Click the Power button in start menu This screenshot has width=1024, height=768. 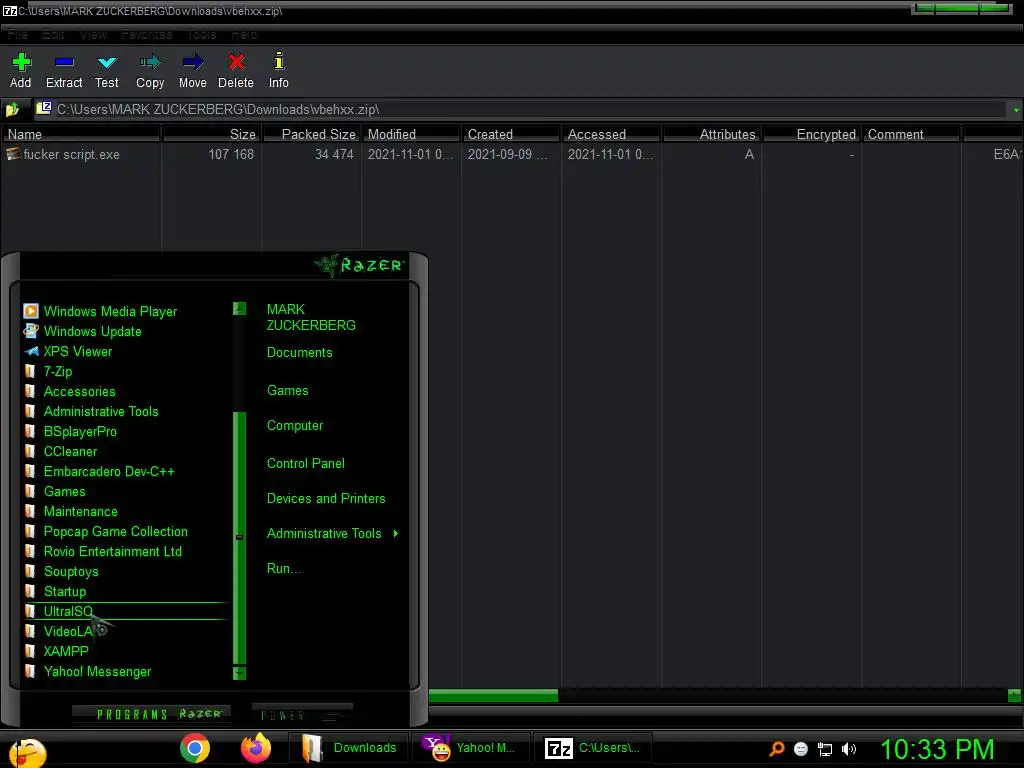pyautogui.click(x=302, y=714)
